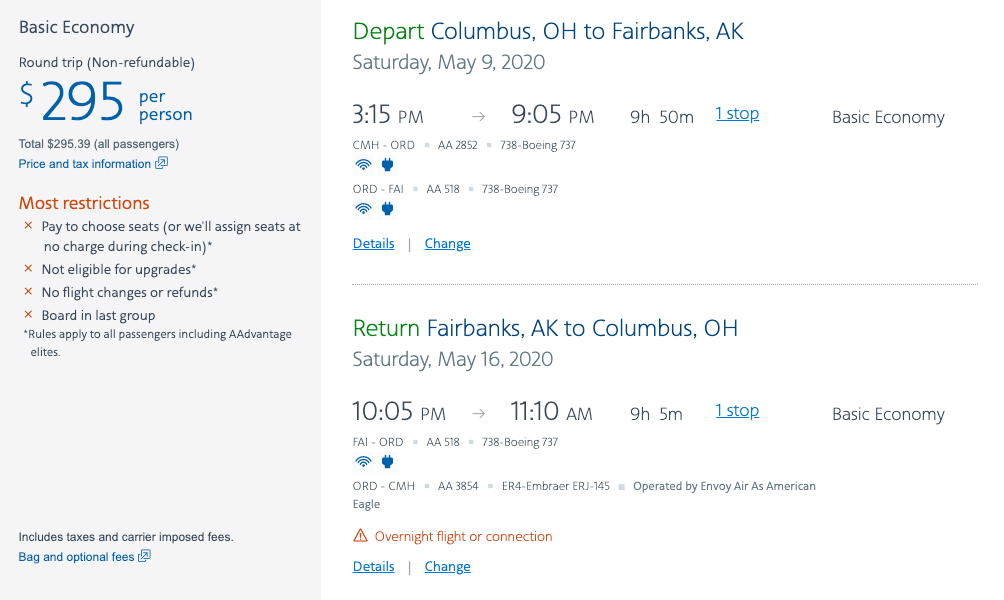Click external-link icon beside Bag and optional fees

pos(144,556)
